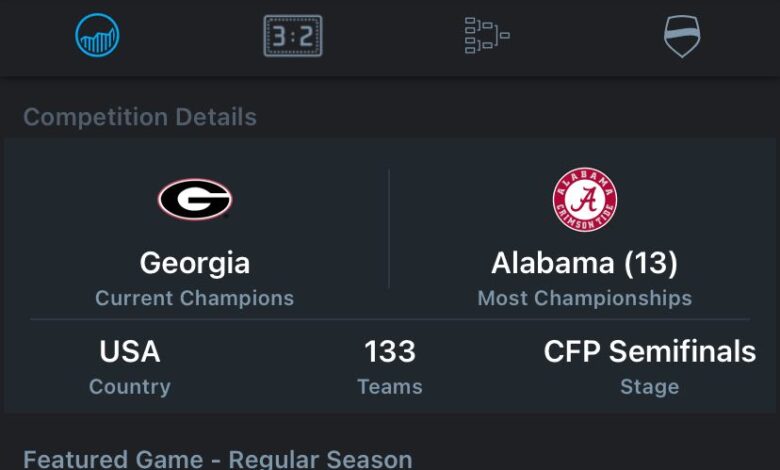This screenshot has width=780, height=470.
Task: Tap the 133 teams count
Action: [390, 351]
